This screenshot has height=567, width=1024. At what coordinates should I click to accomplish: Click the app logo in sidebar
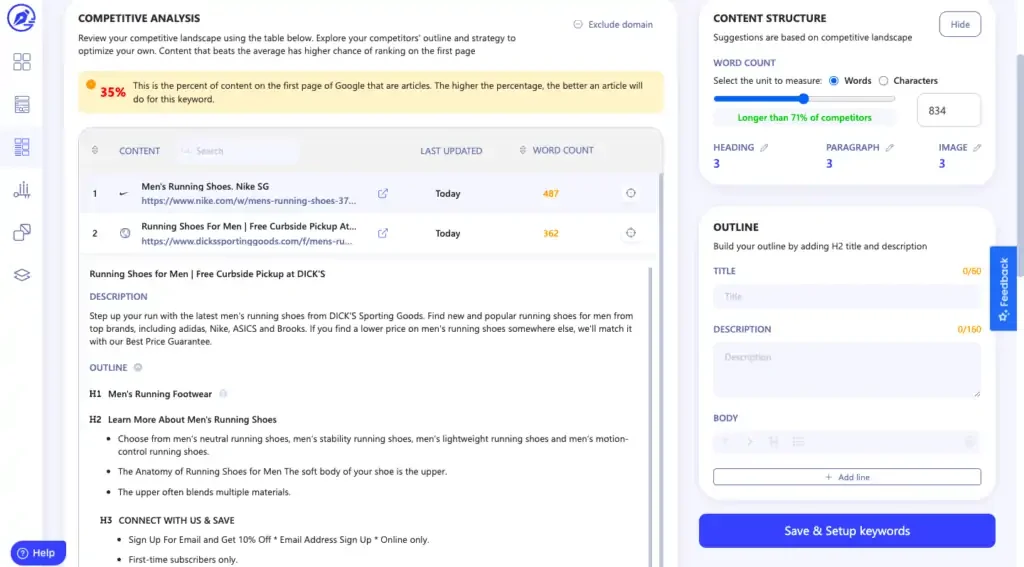tap(21, 18)
